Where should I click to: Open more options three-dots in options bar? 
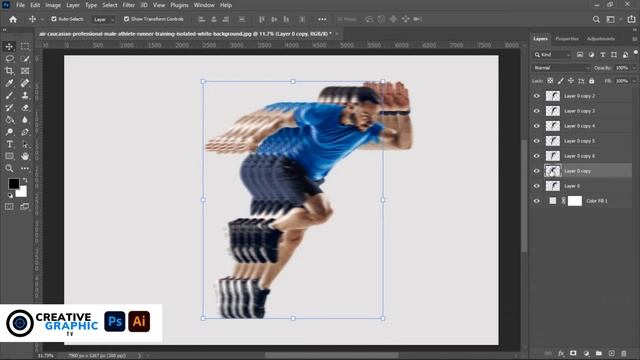tap(322, 19)
